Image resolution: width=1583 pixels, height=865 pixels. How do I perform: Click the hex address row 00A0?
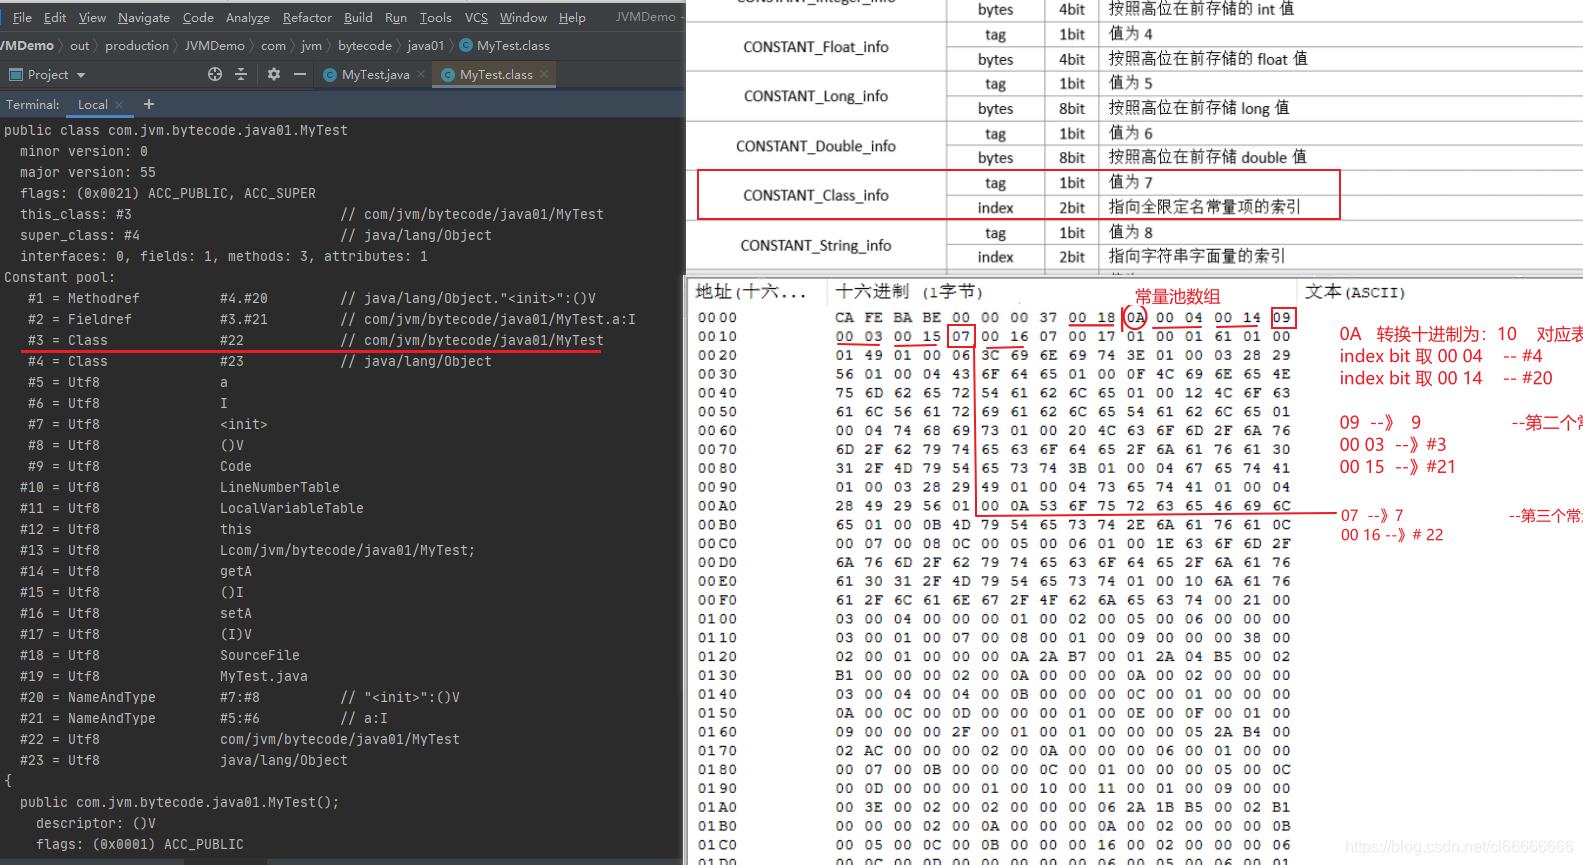[x=717, y=506]
